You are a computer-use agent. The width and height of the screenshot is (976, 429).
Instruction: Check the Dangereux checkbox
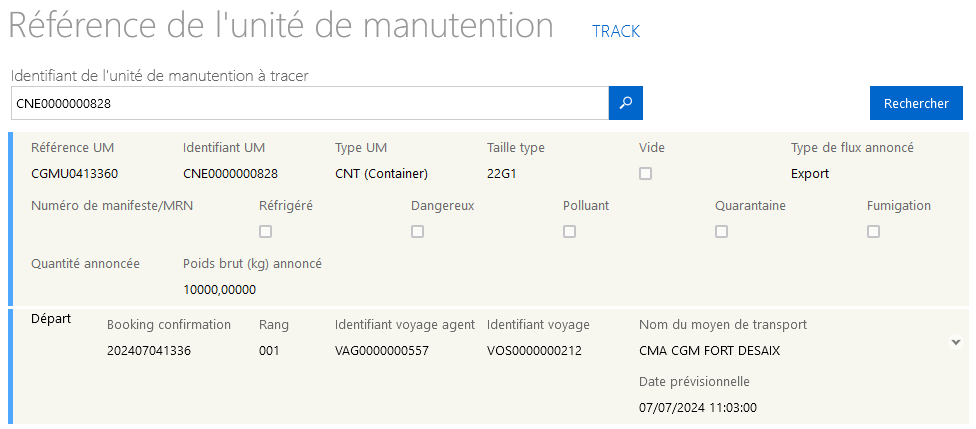(418, 232)
